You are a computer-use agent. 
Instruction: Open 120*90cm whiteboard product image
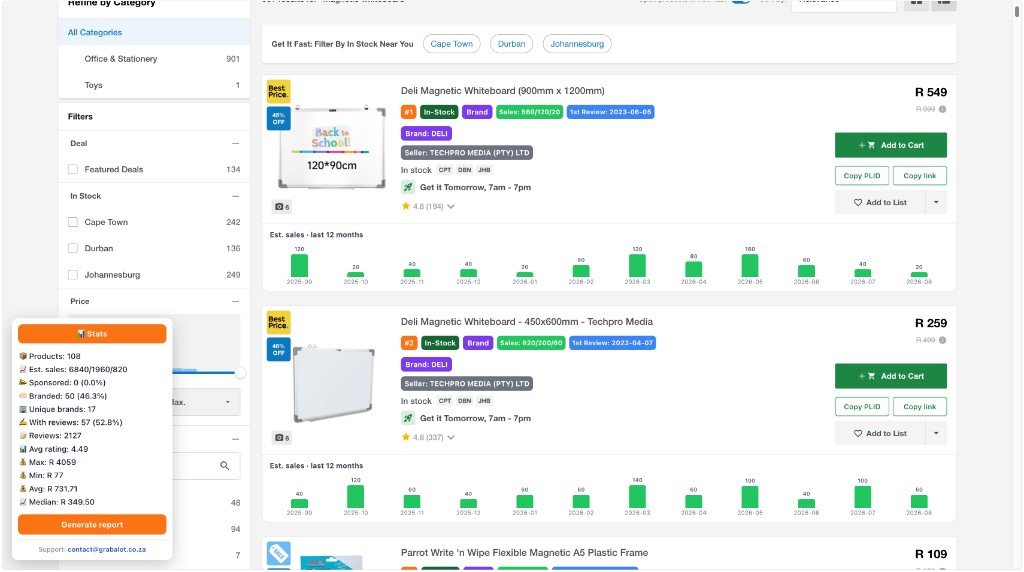332,148
